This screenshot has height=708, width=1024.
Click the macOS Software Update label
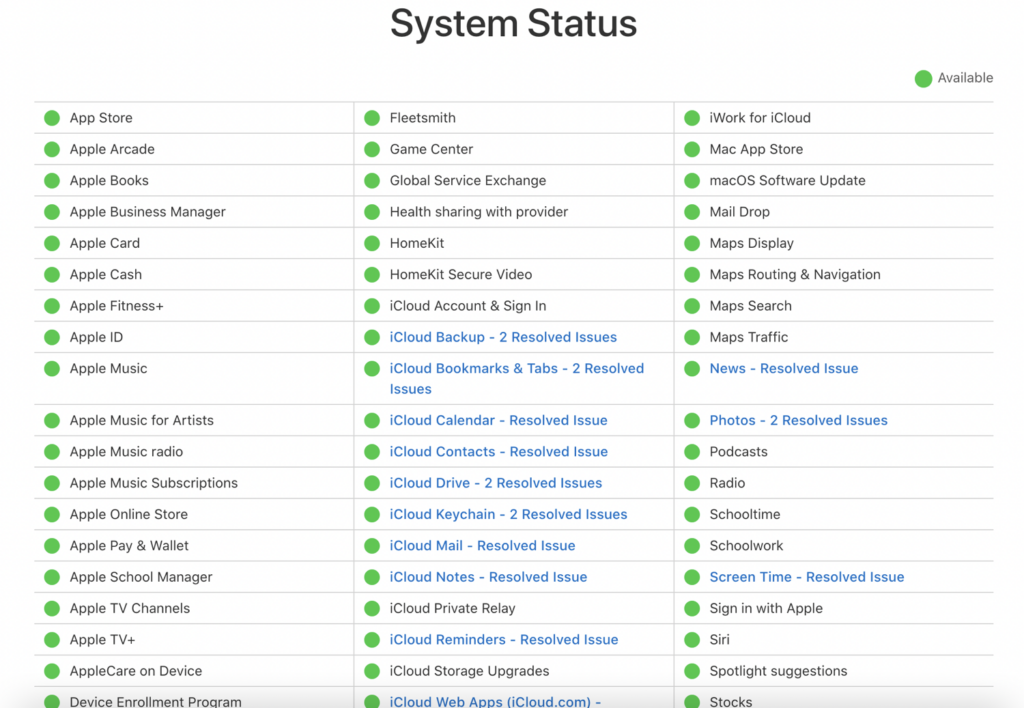click(787, 181)
